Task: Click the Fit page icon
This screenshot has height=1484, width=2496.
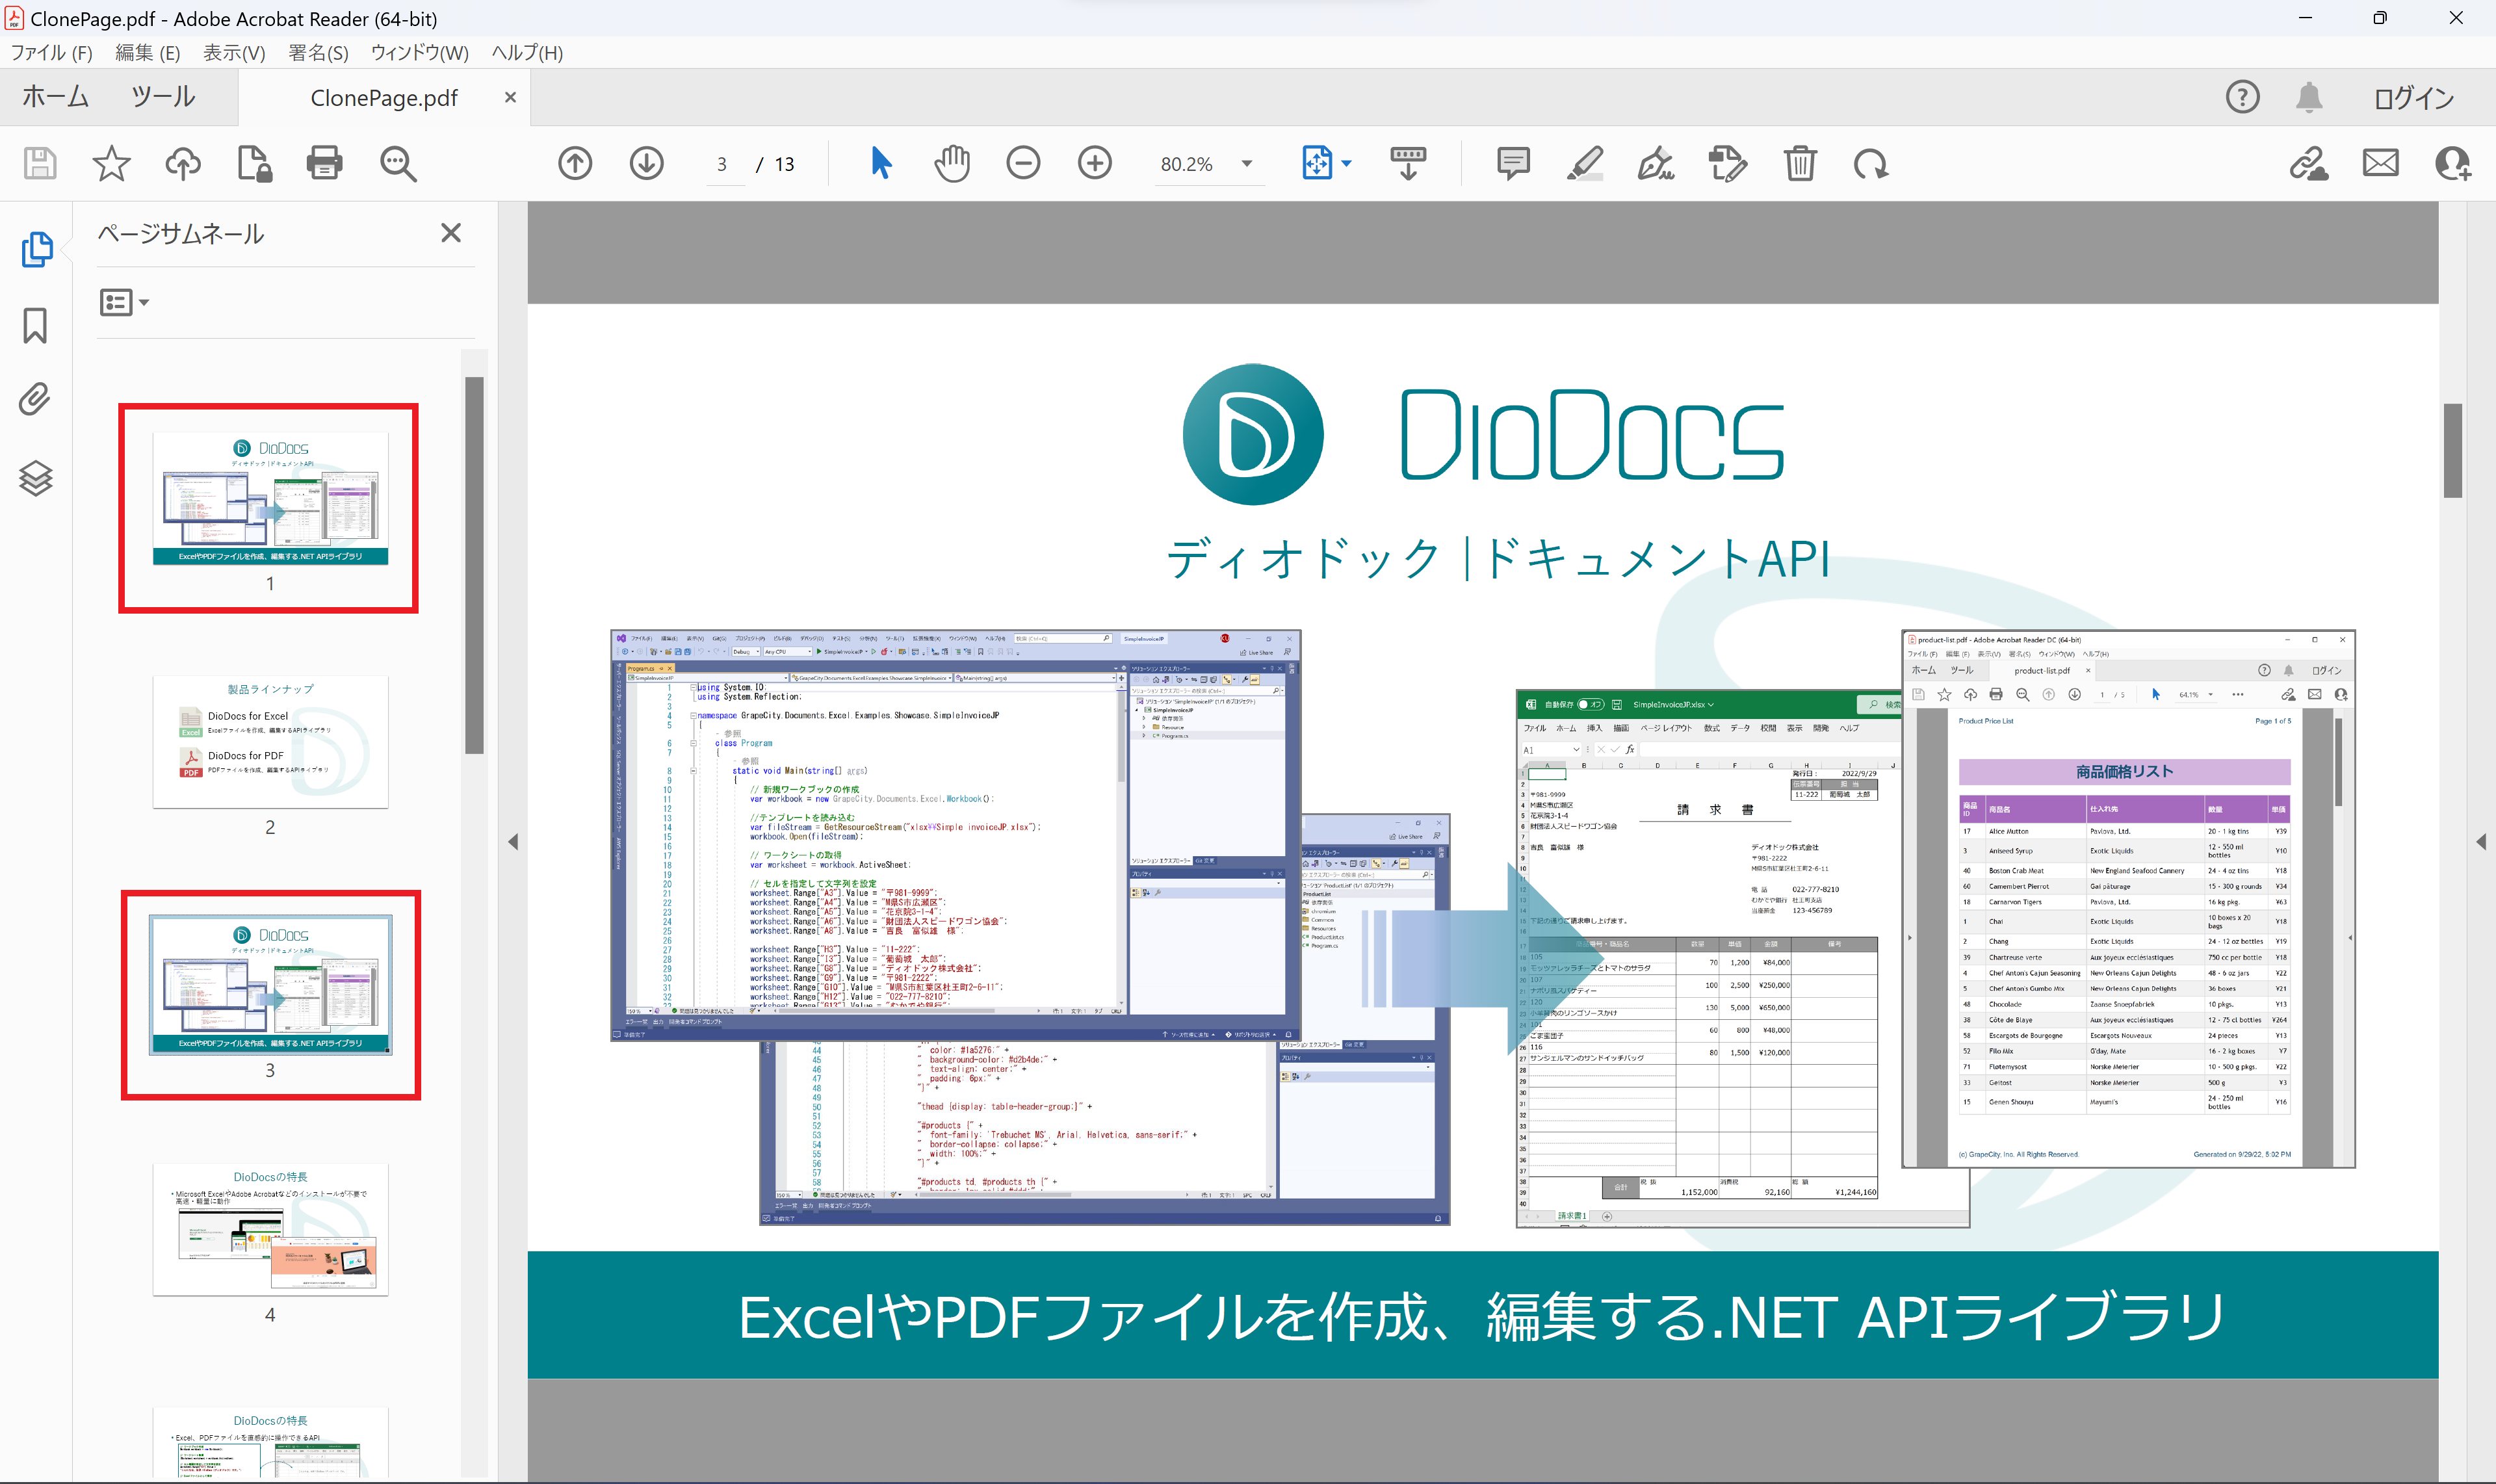Action: [x=1317, y=163]
